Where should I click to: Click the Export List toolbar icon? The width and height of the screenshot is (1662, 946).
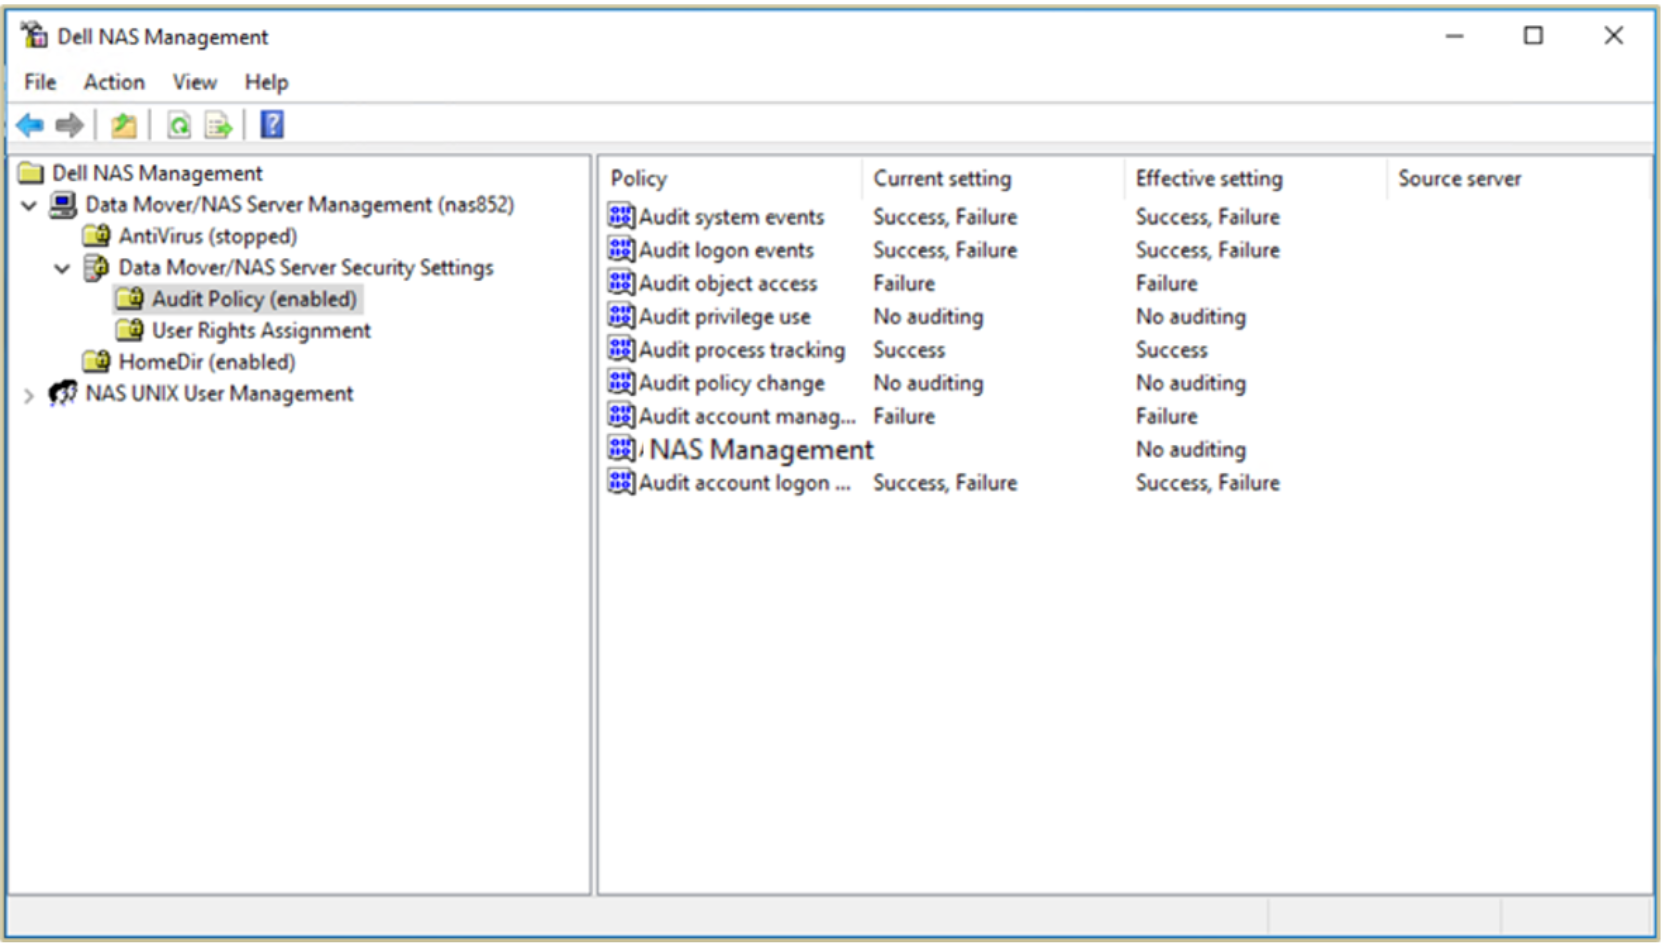click(x=216, y=124)
